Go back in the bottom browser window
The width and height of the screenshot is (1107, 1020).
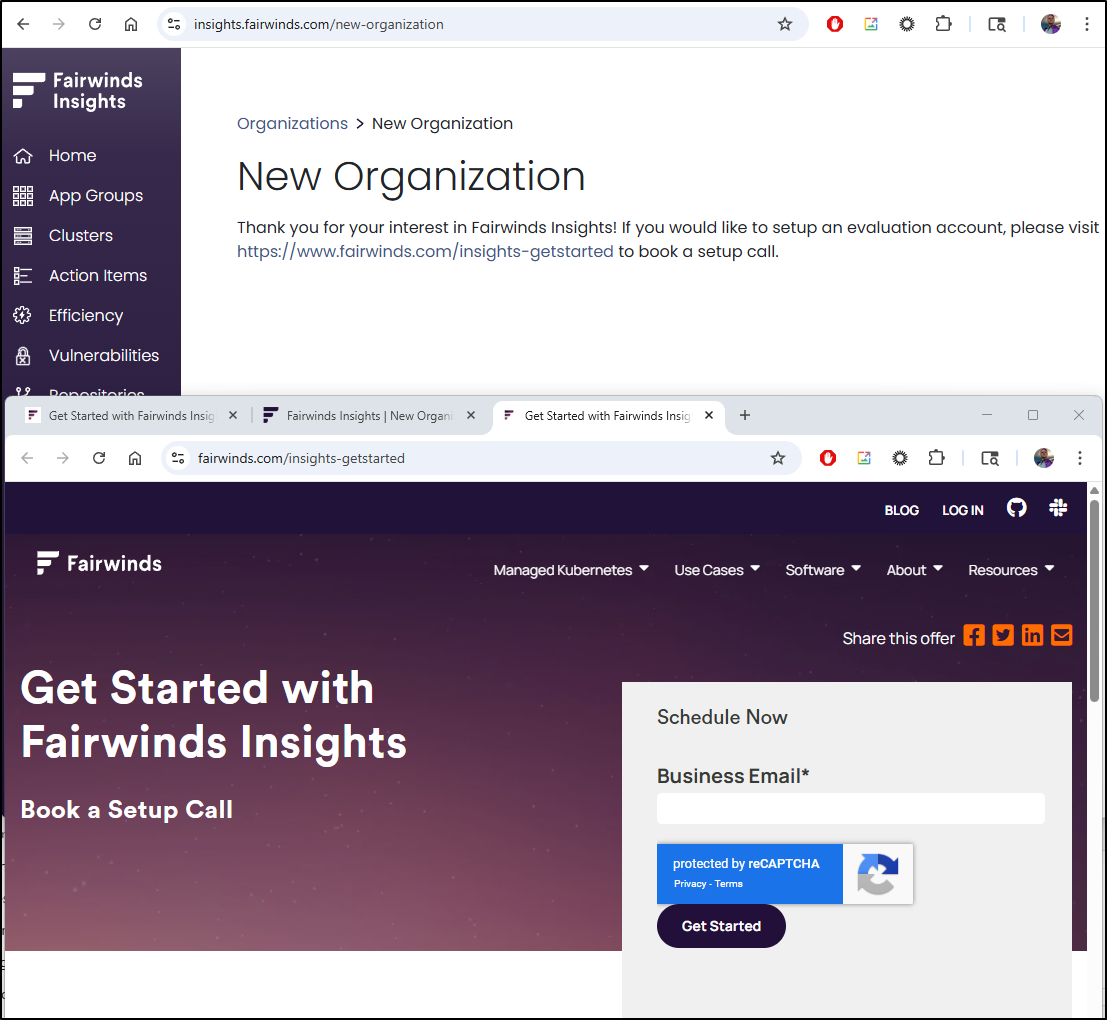tap(28, 458)
